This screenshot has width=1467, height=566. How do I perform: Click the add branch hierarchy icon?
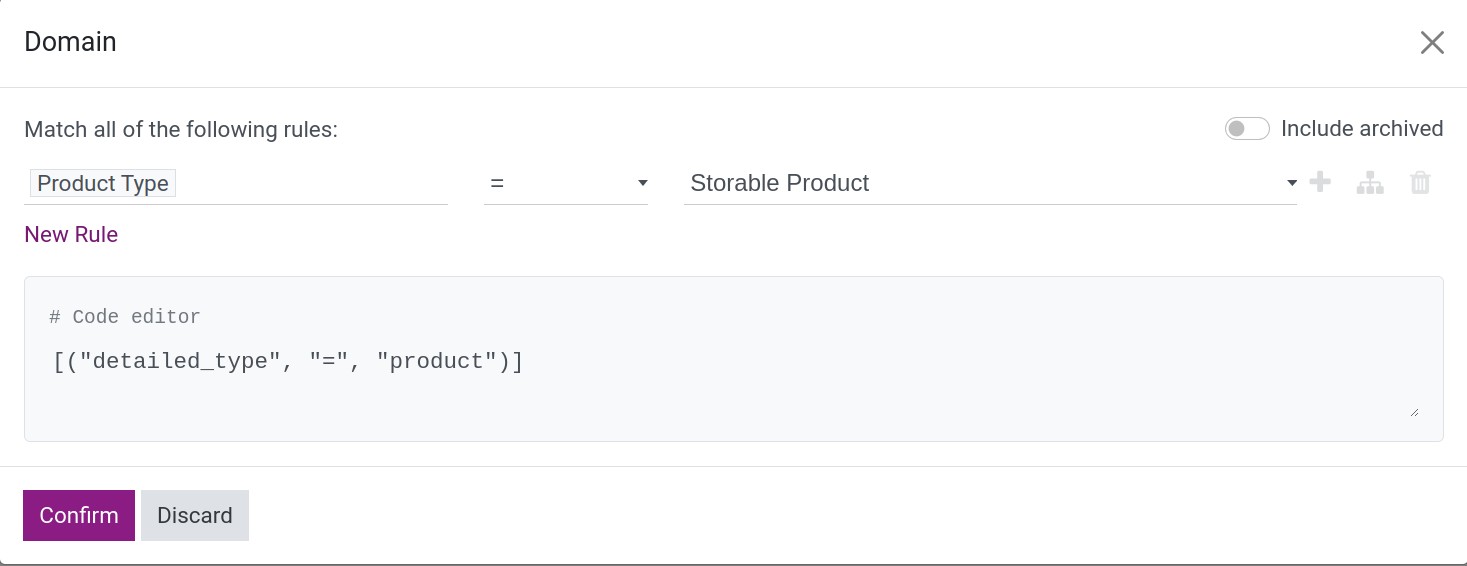[x=1370, y=183]
